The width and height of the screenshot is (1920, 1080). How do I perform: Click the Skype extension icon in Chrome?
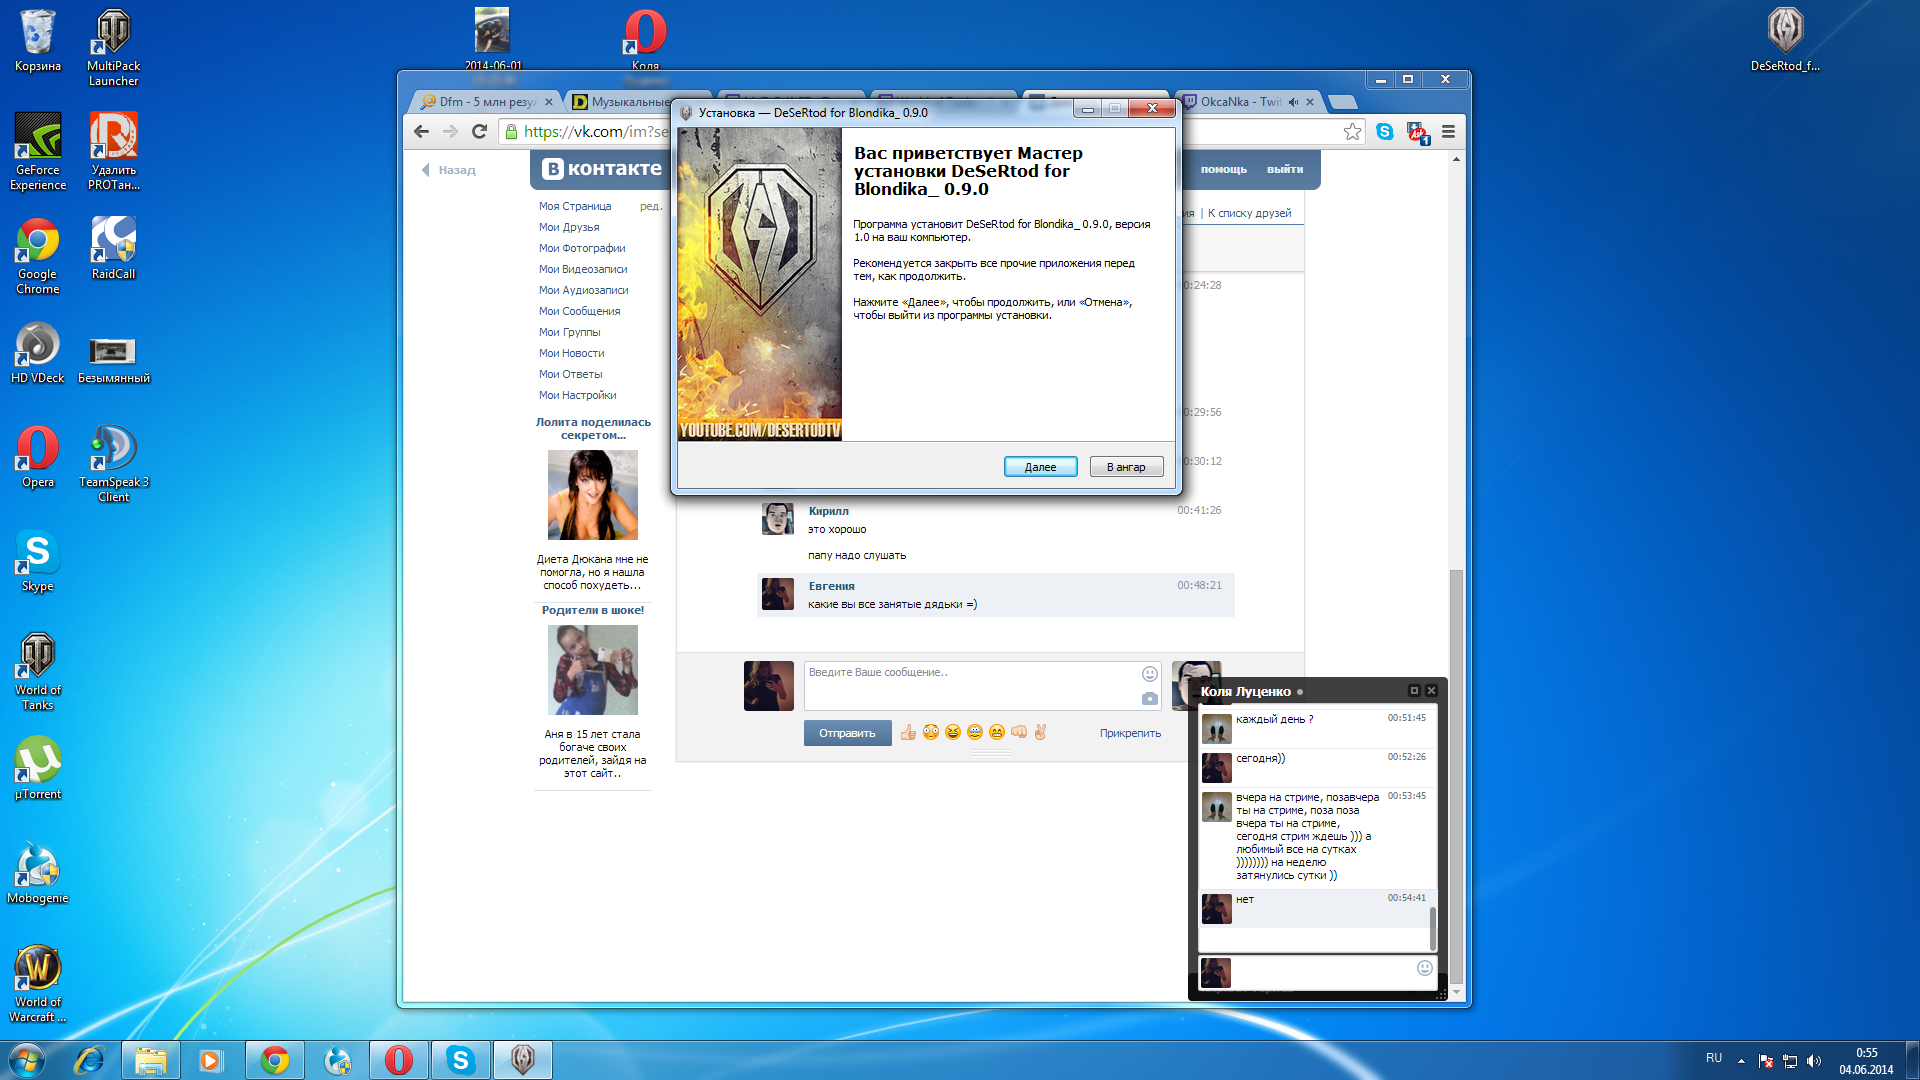pos(1384,132)
